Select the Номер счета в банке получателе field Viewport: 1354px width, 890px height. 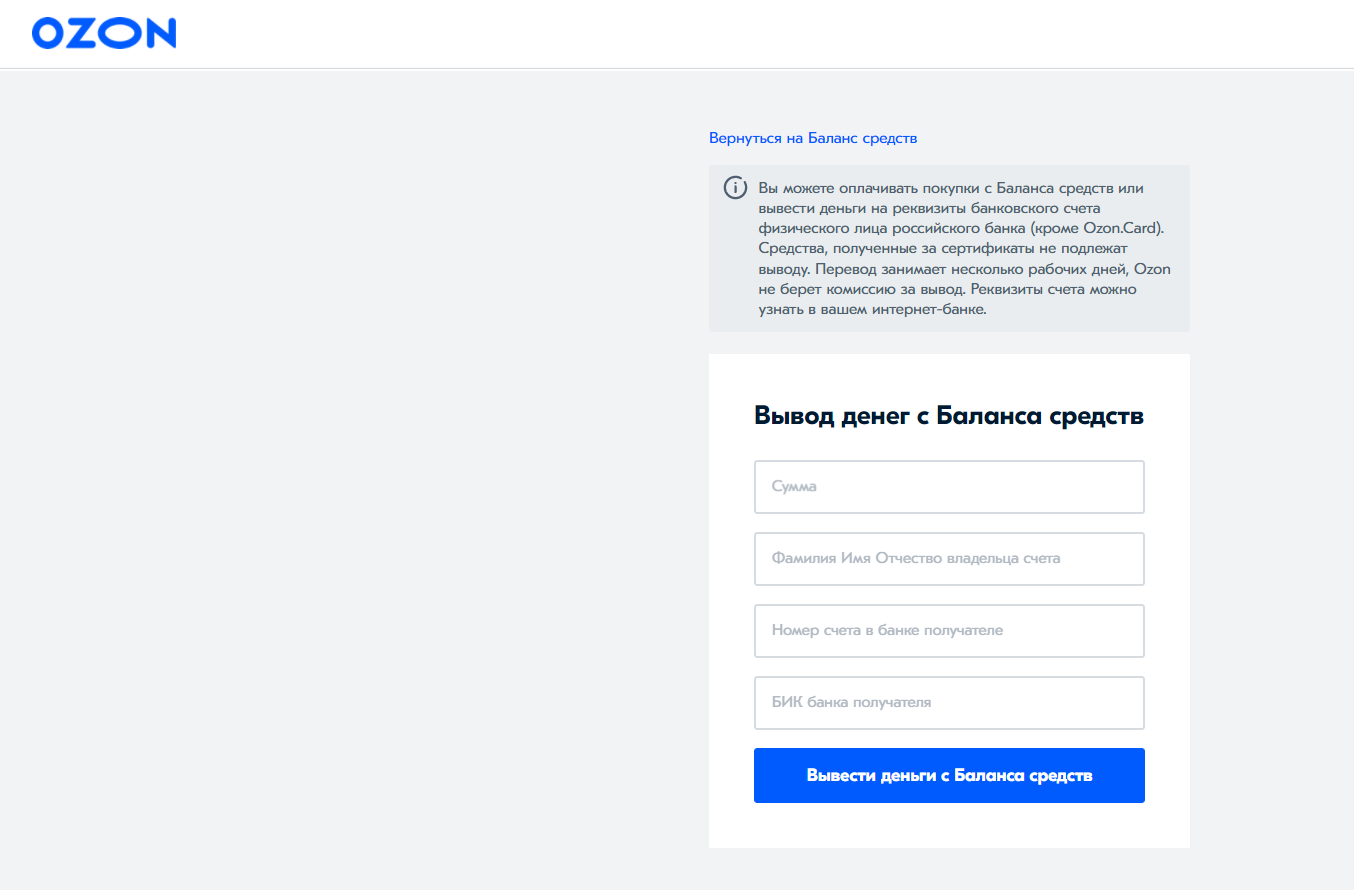[x=949, y=631]
